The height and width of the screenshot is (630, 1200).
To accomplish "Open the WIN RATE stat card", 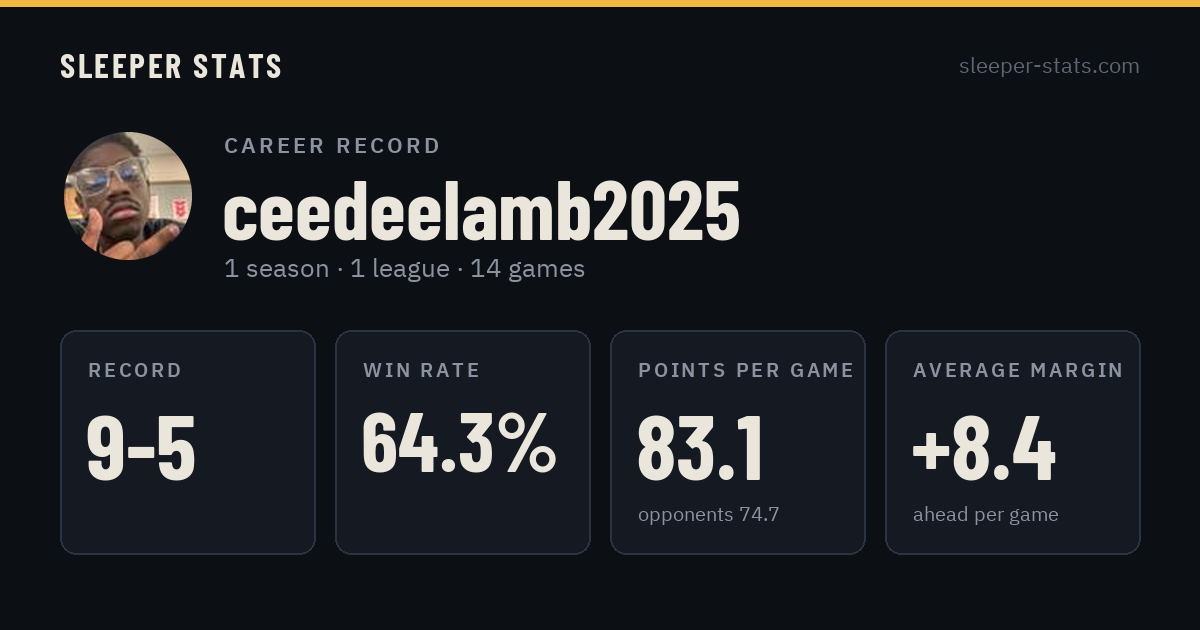I will pyautogui.click(x=463, y=442).
